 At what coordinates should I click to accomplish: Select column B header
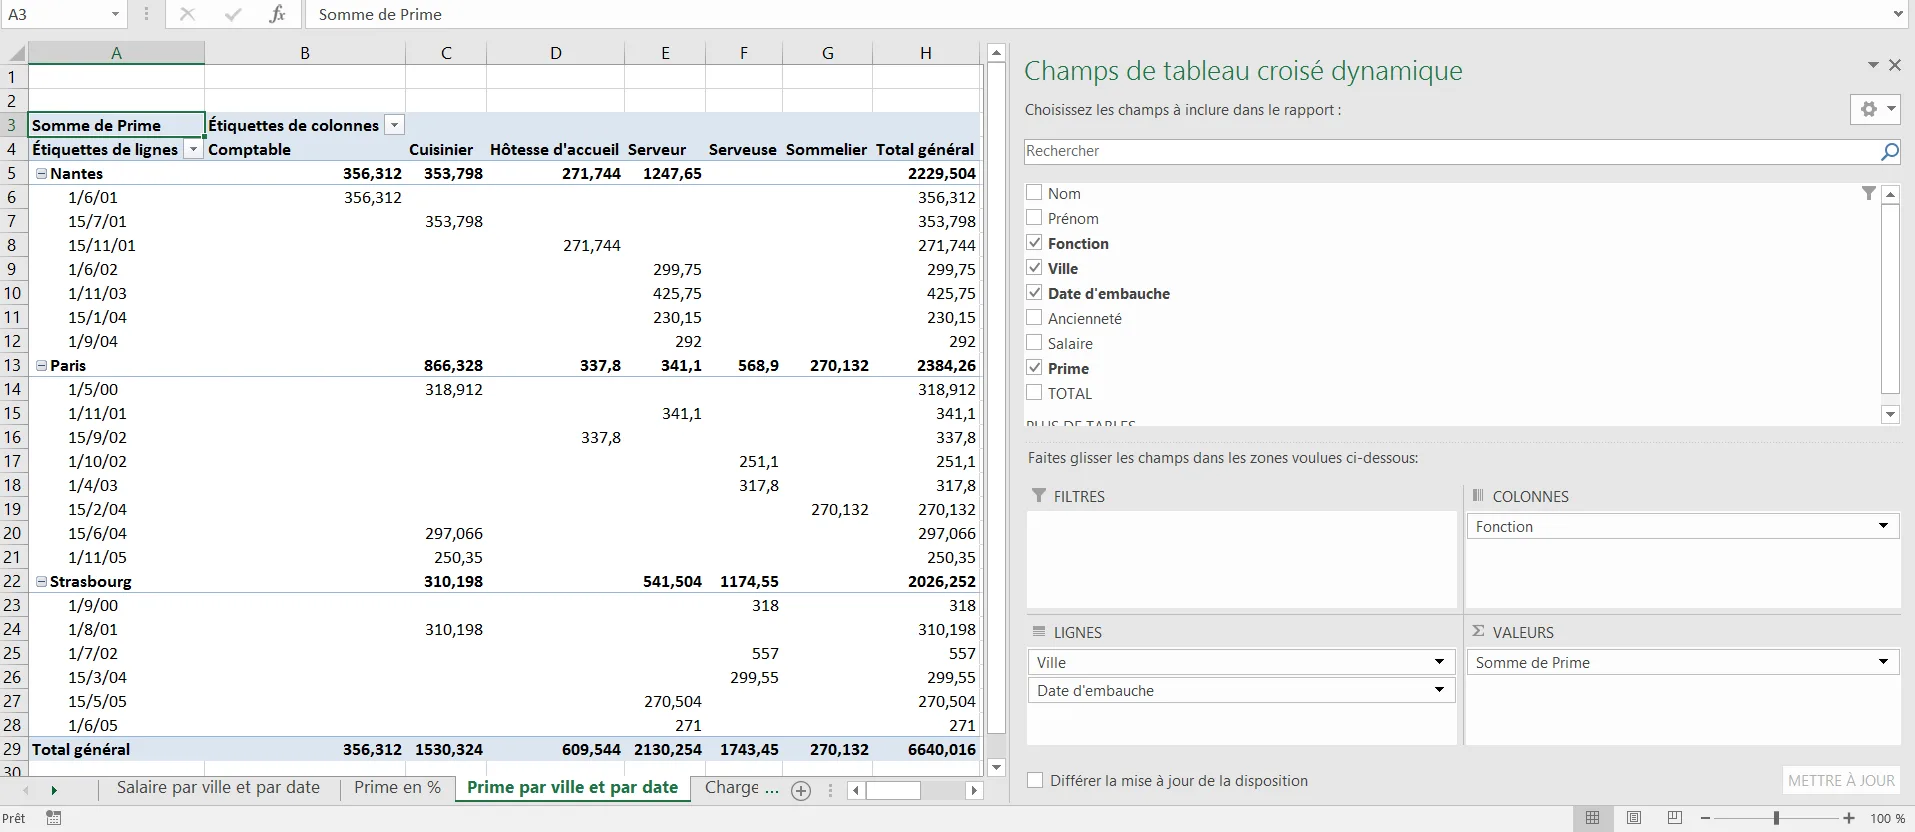click(305, 53)
